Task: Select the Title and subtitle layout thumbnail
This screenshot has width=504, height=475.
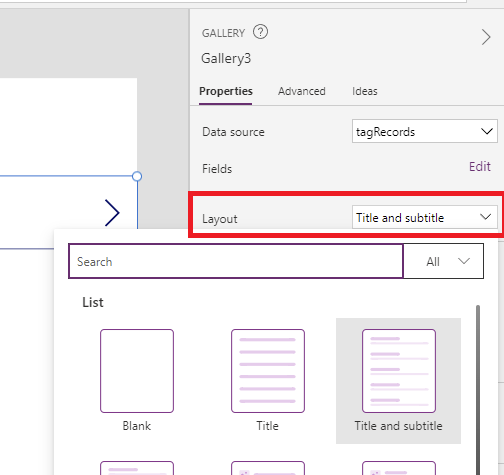Action: pos(399,371)
